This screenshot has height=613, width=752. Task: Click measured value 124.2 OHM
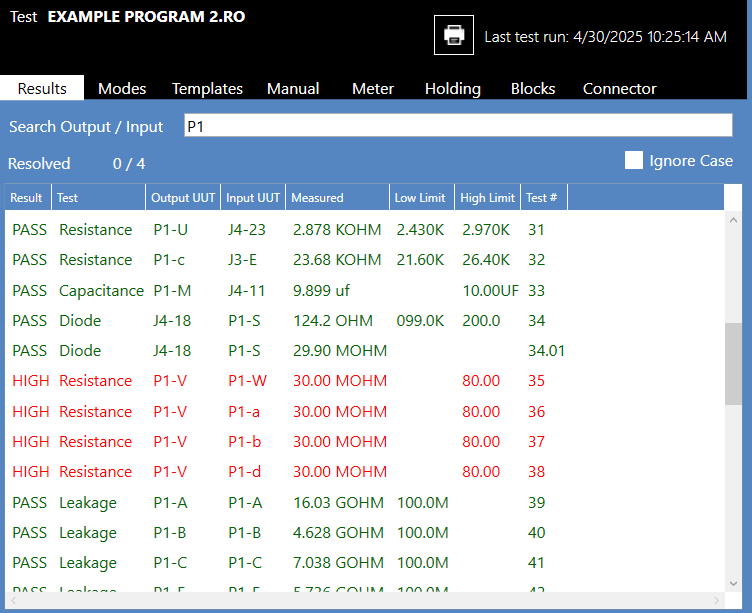coord(333,320)
